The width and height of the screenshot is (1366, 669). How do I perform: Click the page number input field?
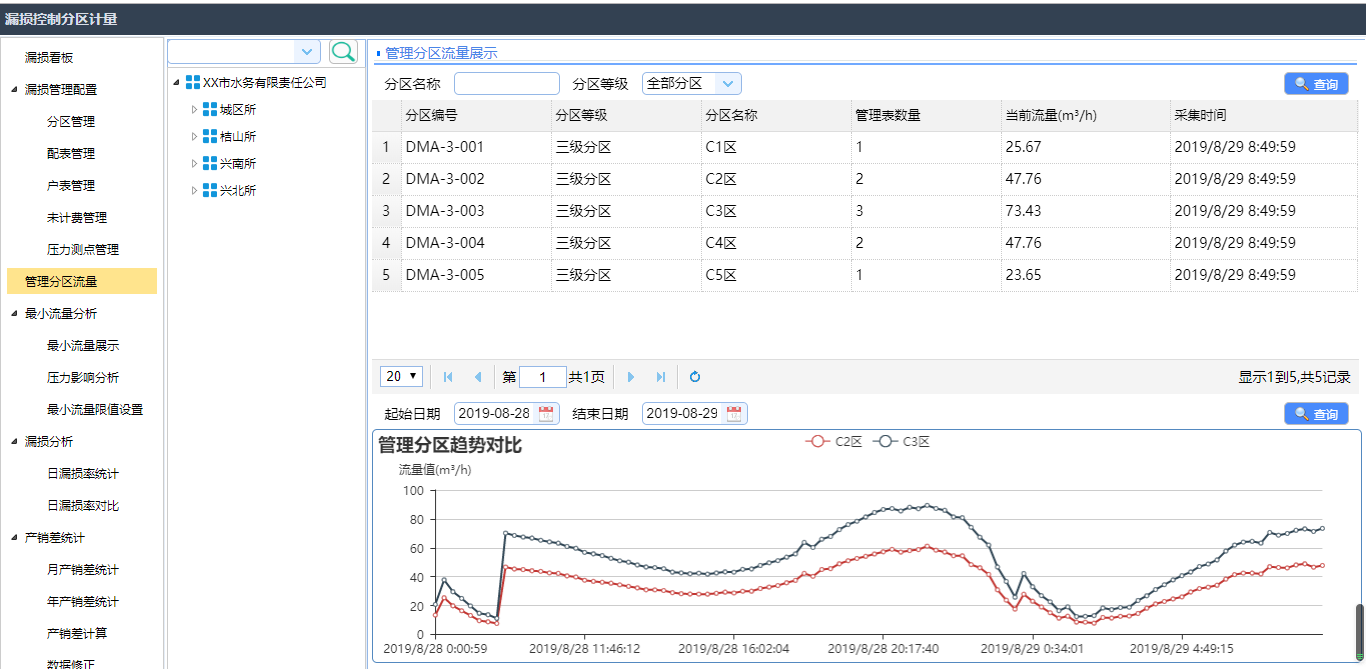coord(543,377)
